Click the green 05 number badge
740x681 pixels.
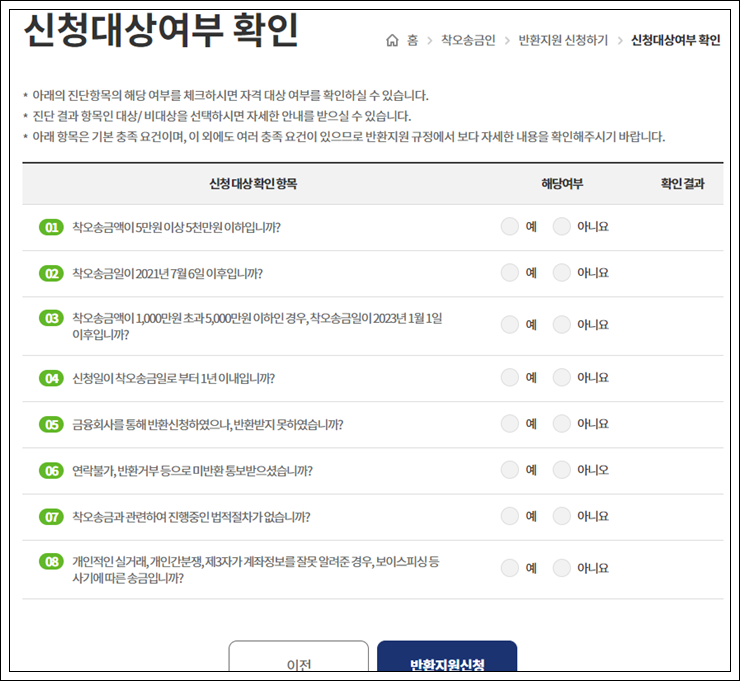51,425
